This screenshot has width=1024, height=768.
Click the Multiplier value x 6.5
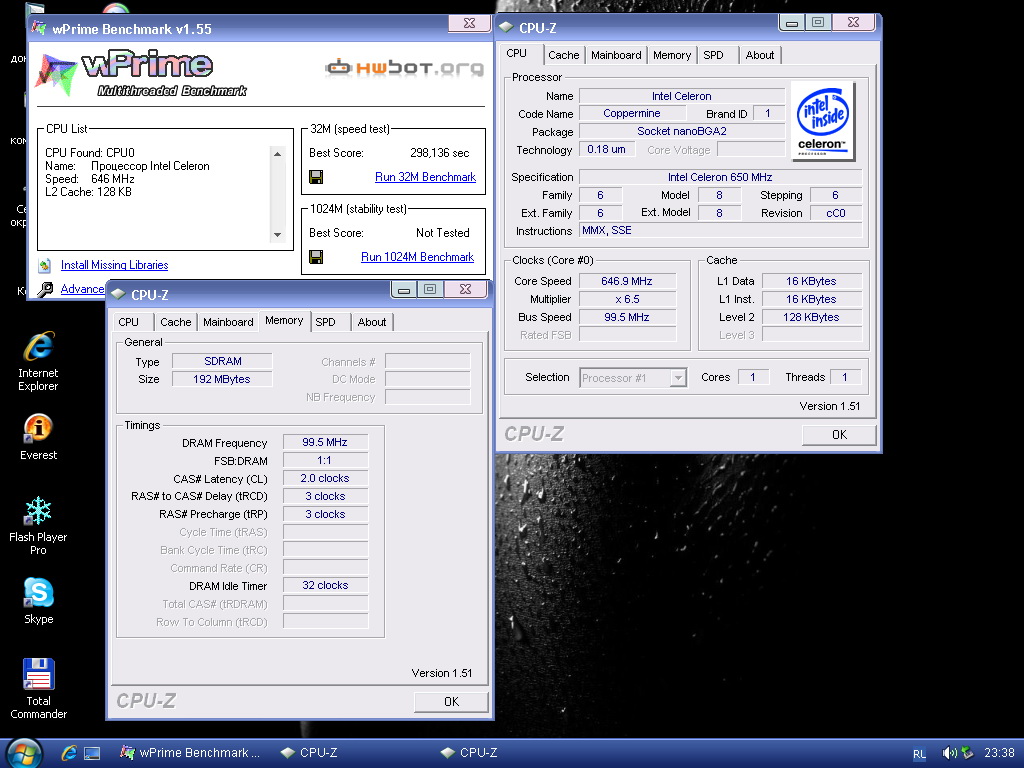click(x=627, y=299)
